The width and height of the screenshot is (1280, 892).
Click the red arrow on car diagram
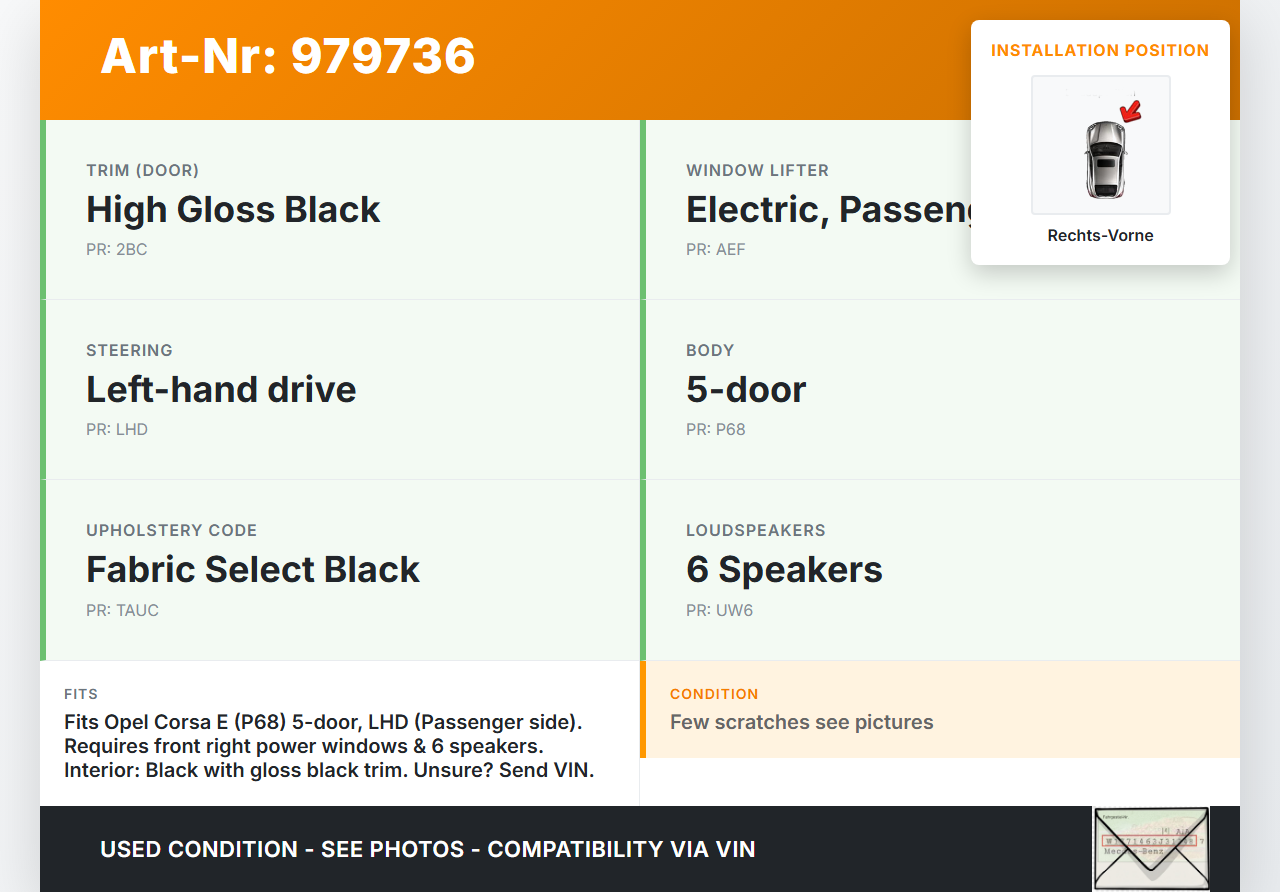click(x=1130, y=112)
